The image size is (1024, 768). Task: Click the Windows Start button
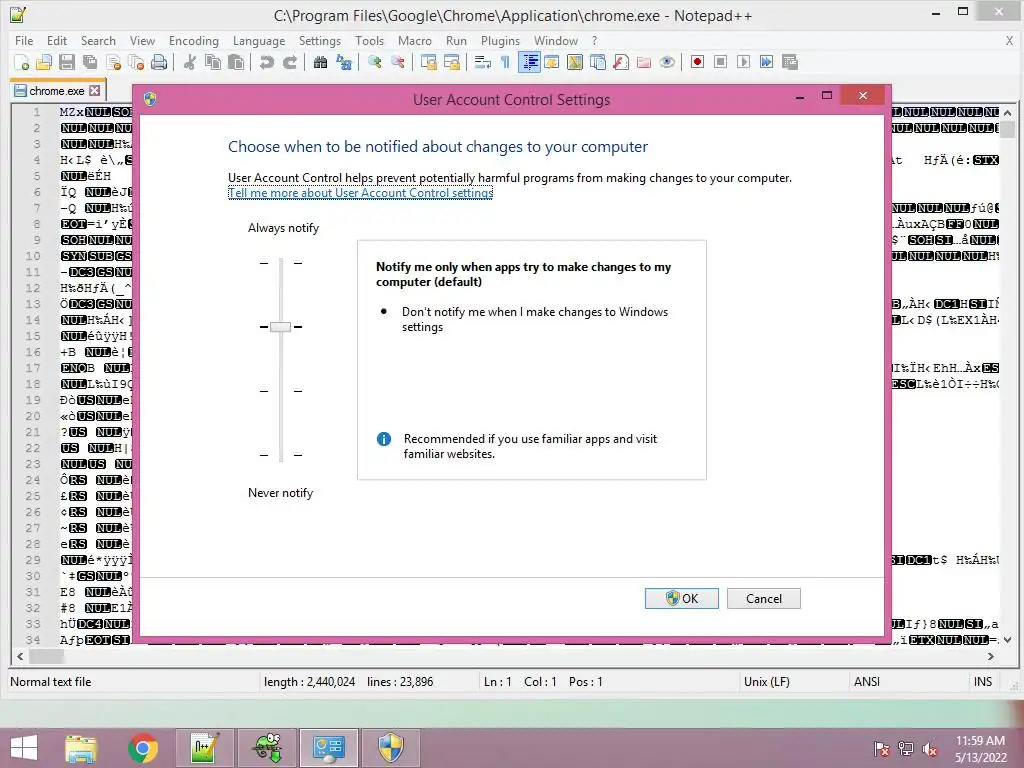tap(24, 748)
